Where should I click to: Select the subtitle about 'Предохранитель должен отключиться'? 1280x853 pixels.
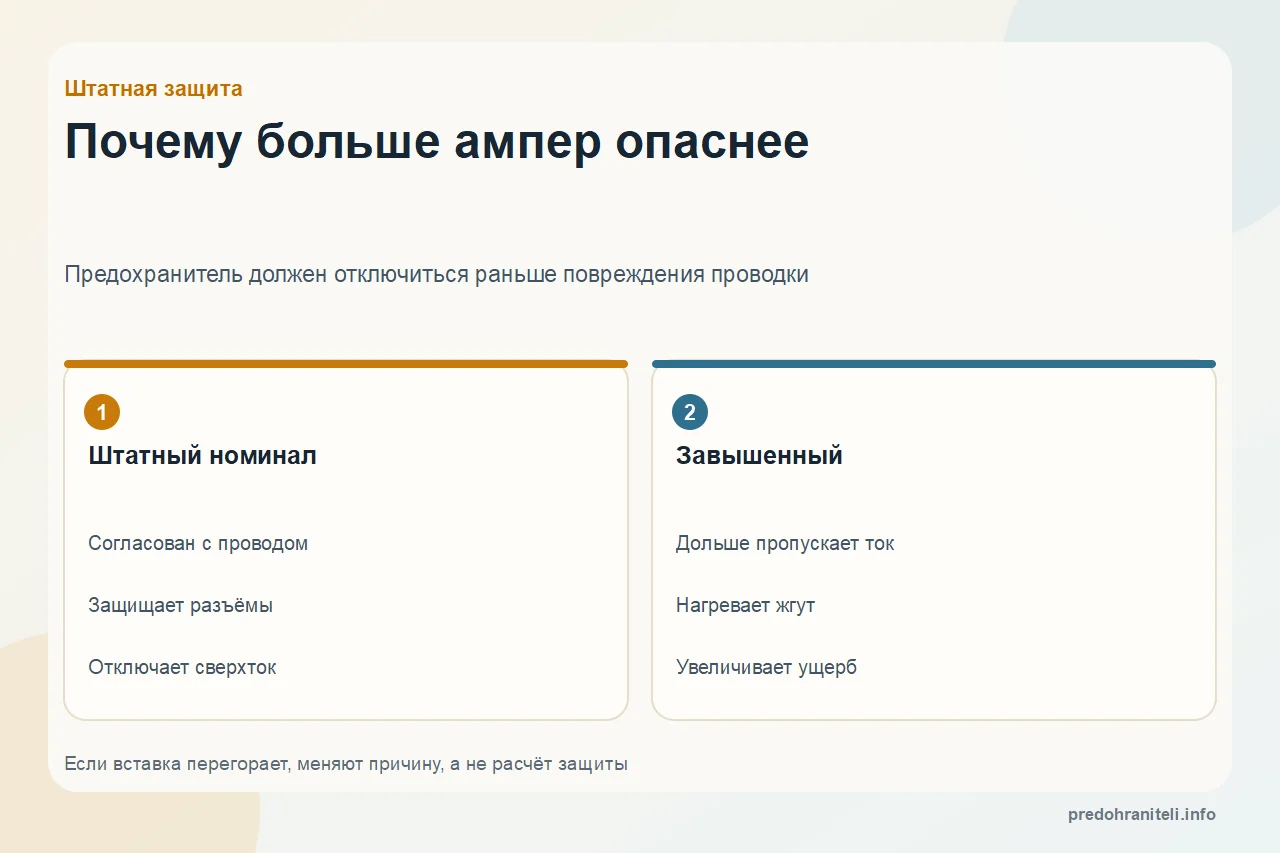tap(436, 274)
